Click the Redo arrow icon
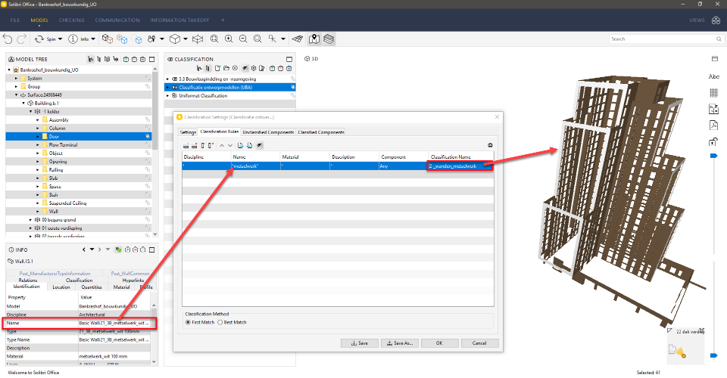 coord(21,39)
